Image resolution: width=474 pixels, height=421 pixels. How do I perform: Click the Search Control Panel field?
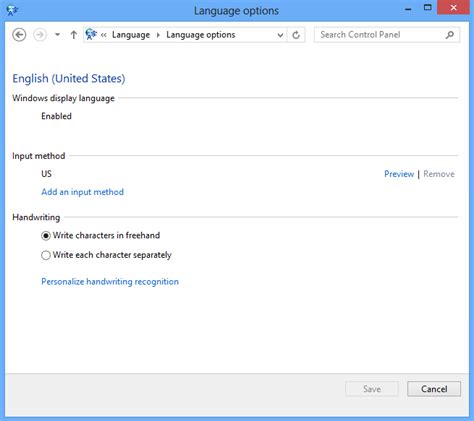click(387, 35)
